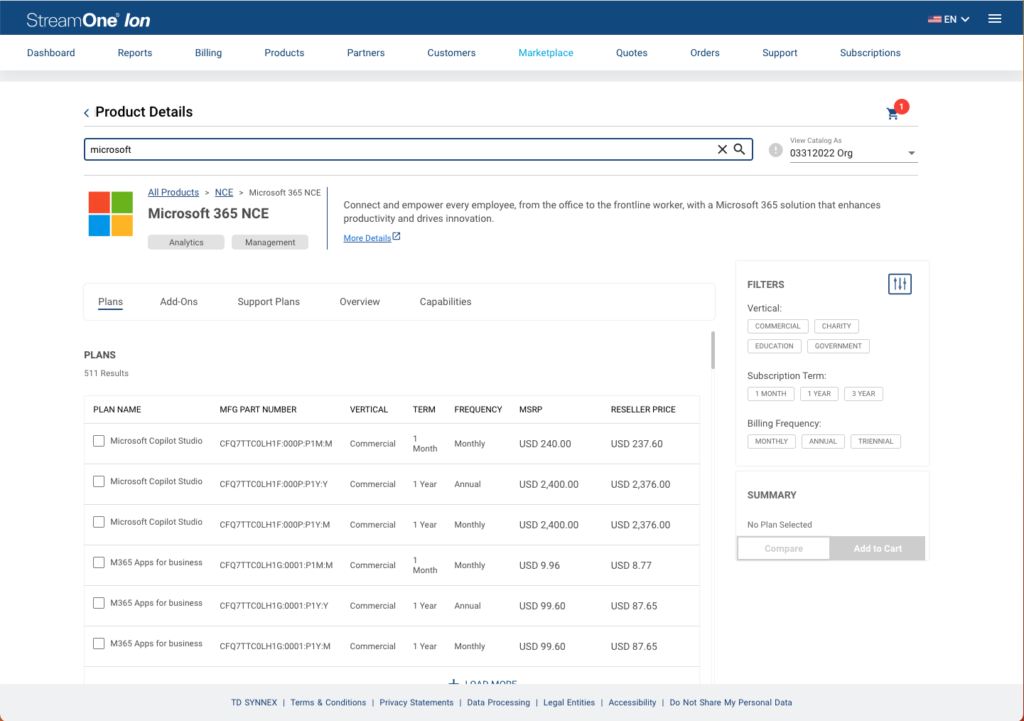Screen dimensions: 1024x721
Task: Open the Dashboard menu
Action: point(51,53)
